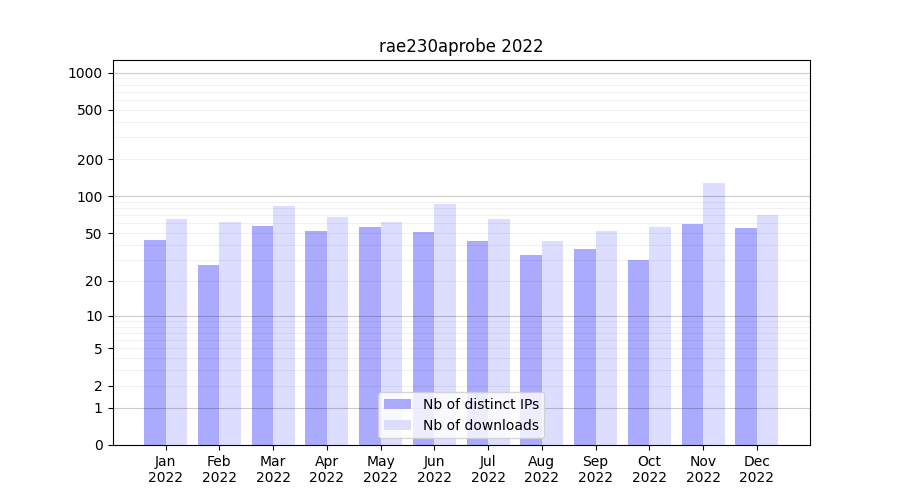
Task: Click the 100 y-axis tick label
Action: pos(90,197)
